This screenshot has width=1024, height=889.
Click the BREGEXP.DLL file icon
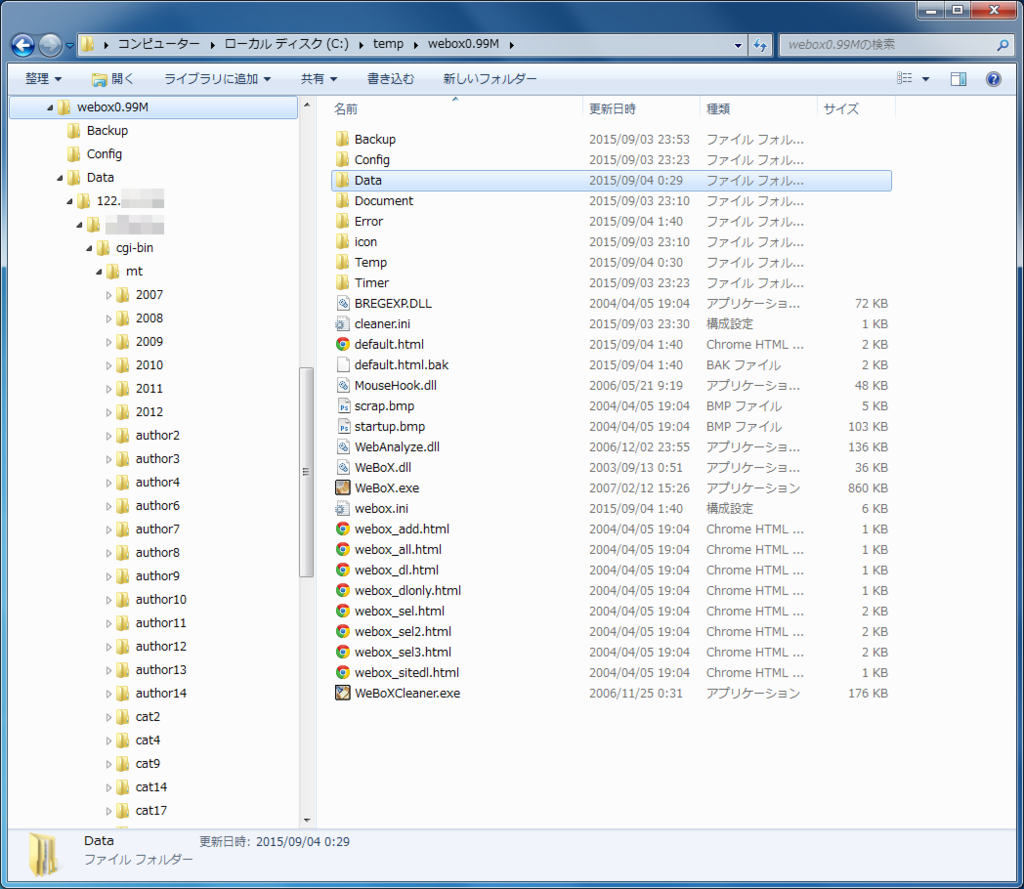[342, 303]
